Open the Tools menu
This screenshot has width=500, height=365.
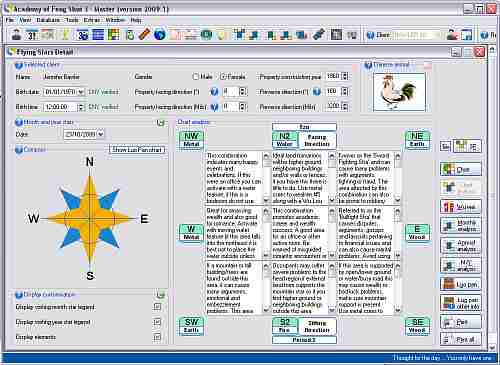tap(71, 20)
